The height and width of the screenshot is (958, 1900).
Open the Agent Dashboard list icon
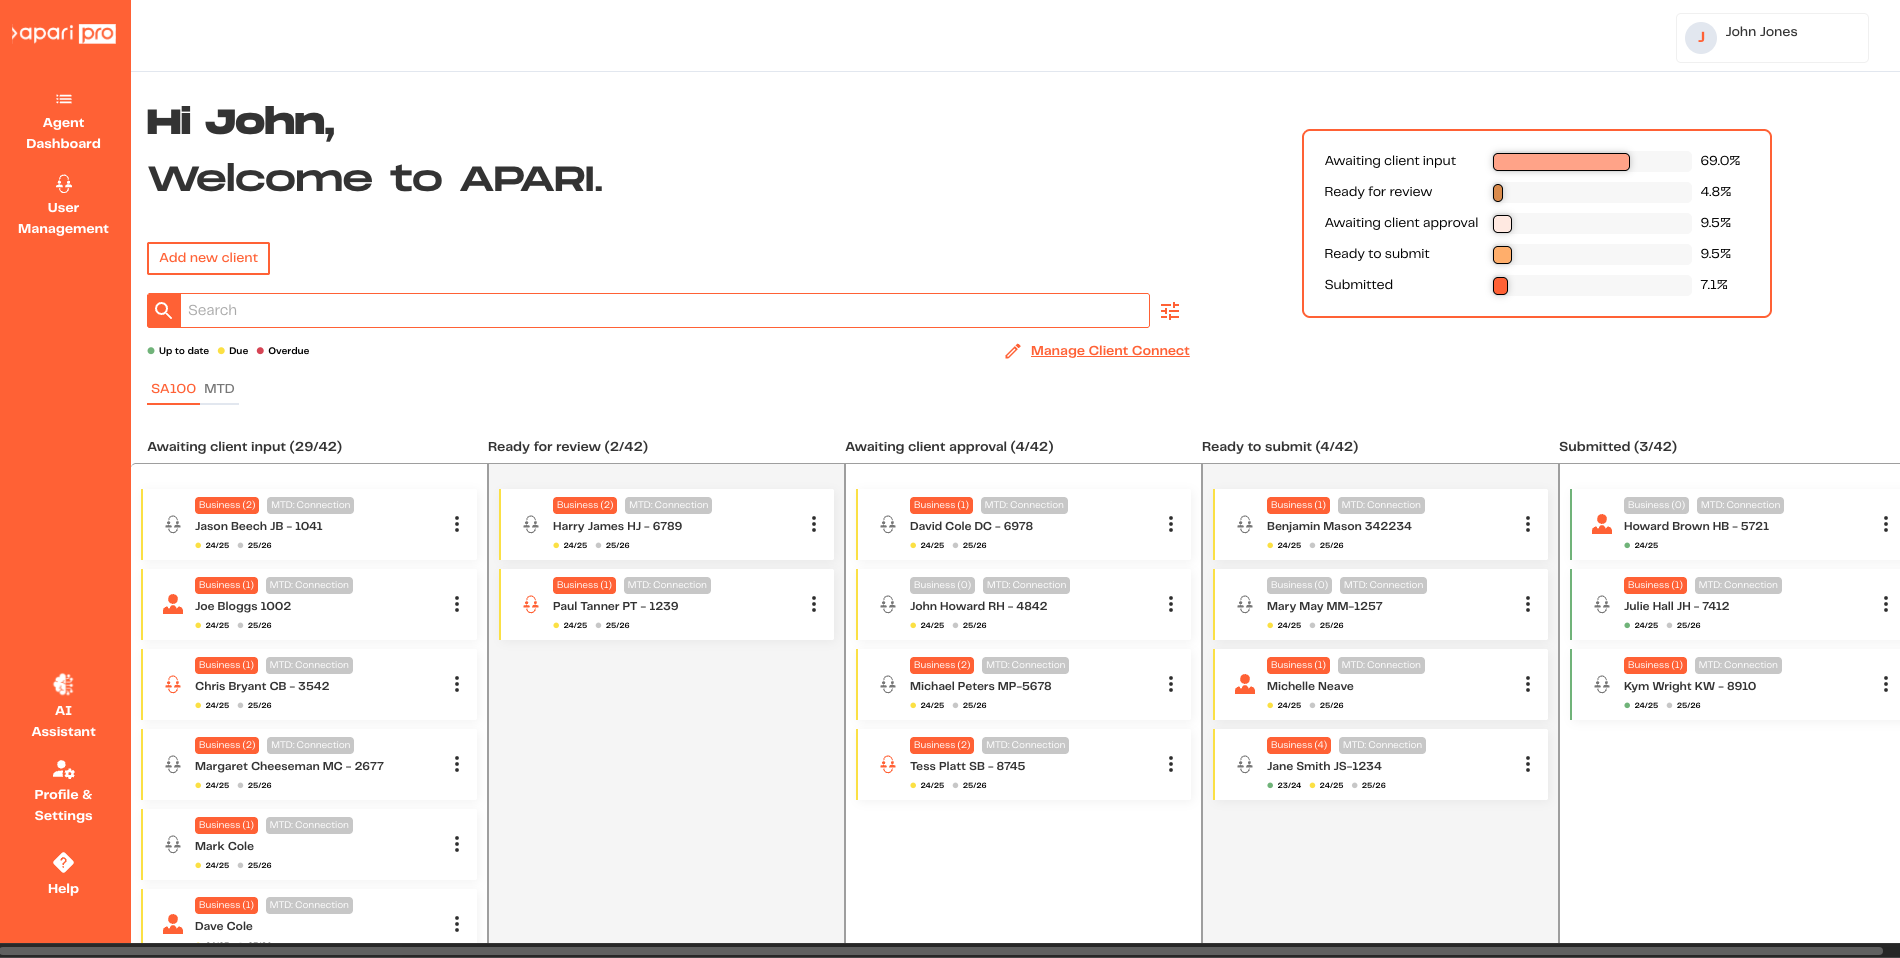(x=64, y=99)
